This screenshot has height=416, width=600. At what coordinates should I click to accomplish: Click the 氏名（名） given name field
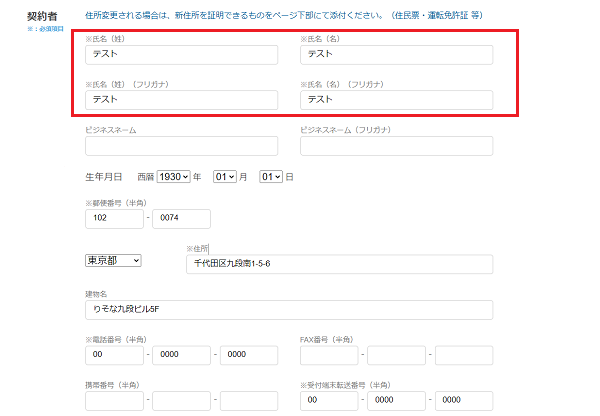(396, 55)
